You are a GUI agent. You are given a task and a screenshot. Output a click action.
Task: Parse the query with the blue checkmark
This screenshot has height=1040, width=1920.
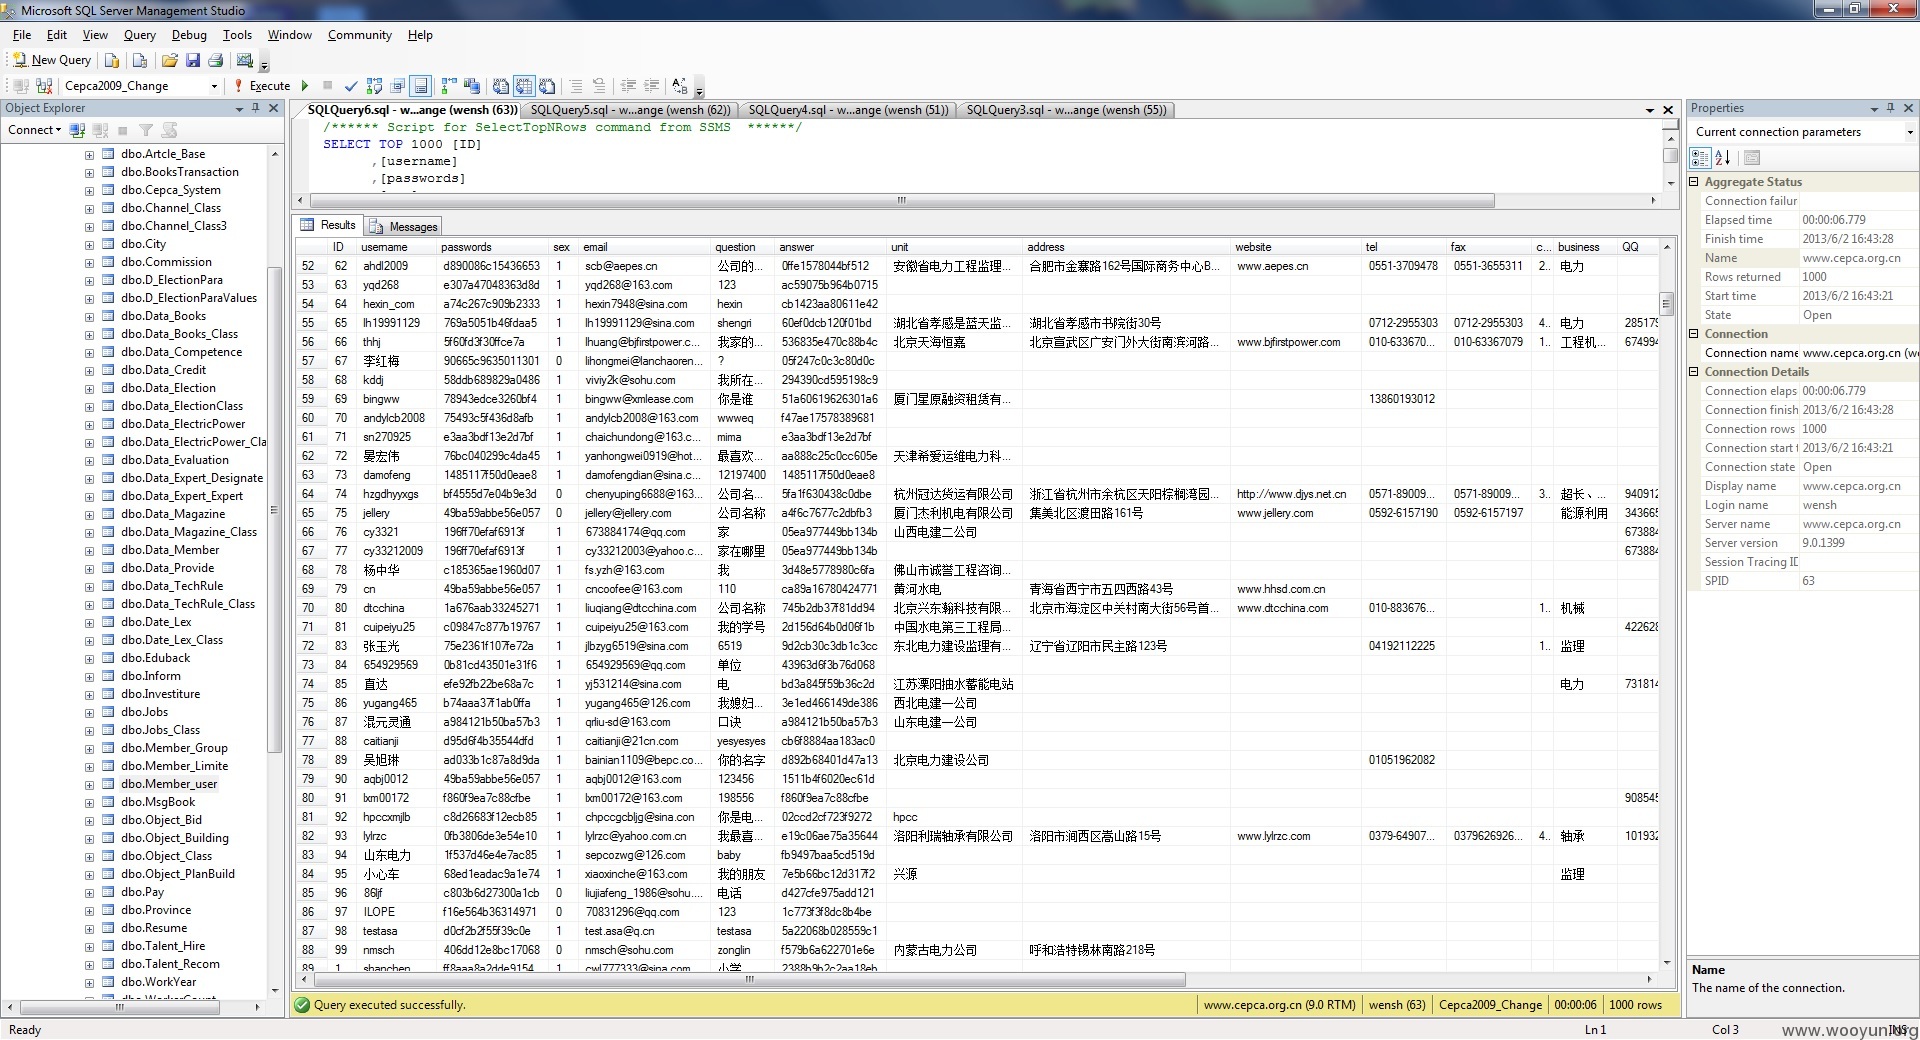[351, 86]
